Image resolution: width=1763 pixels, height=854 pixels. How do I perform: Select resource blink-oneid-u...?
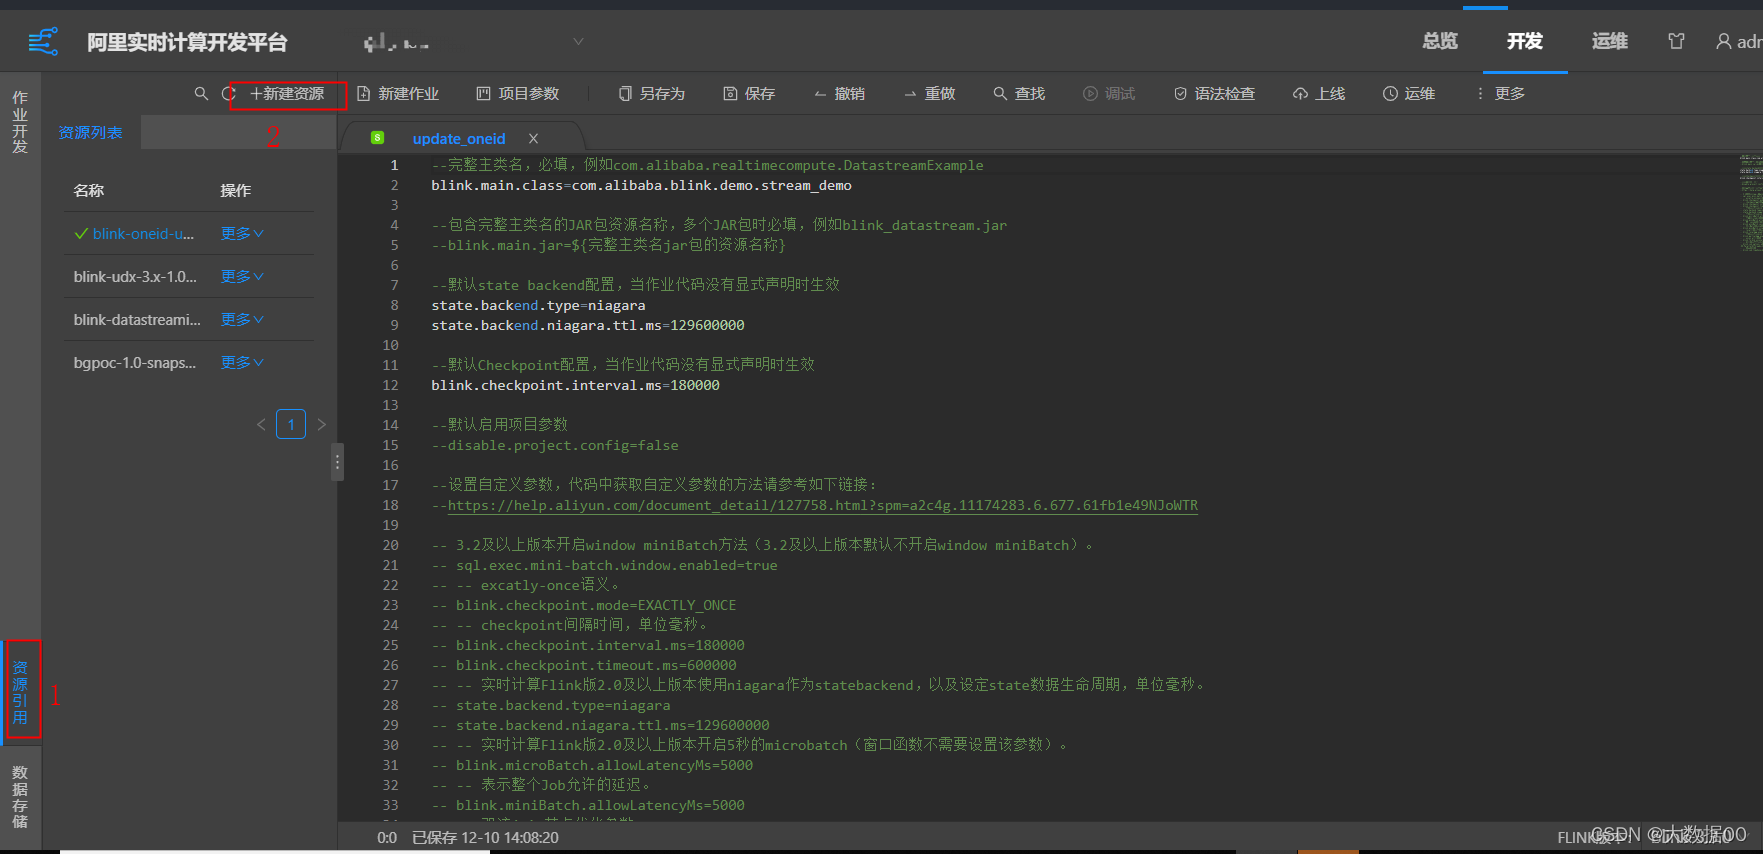(143, 233)
